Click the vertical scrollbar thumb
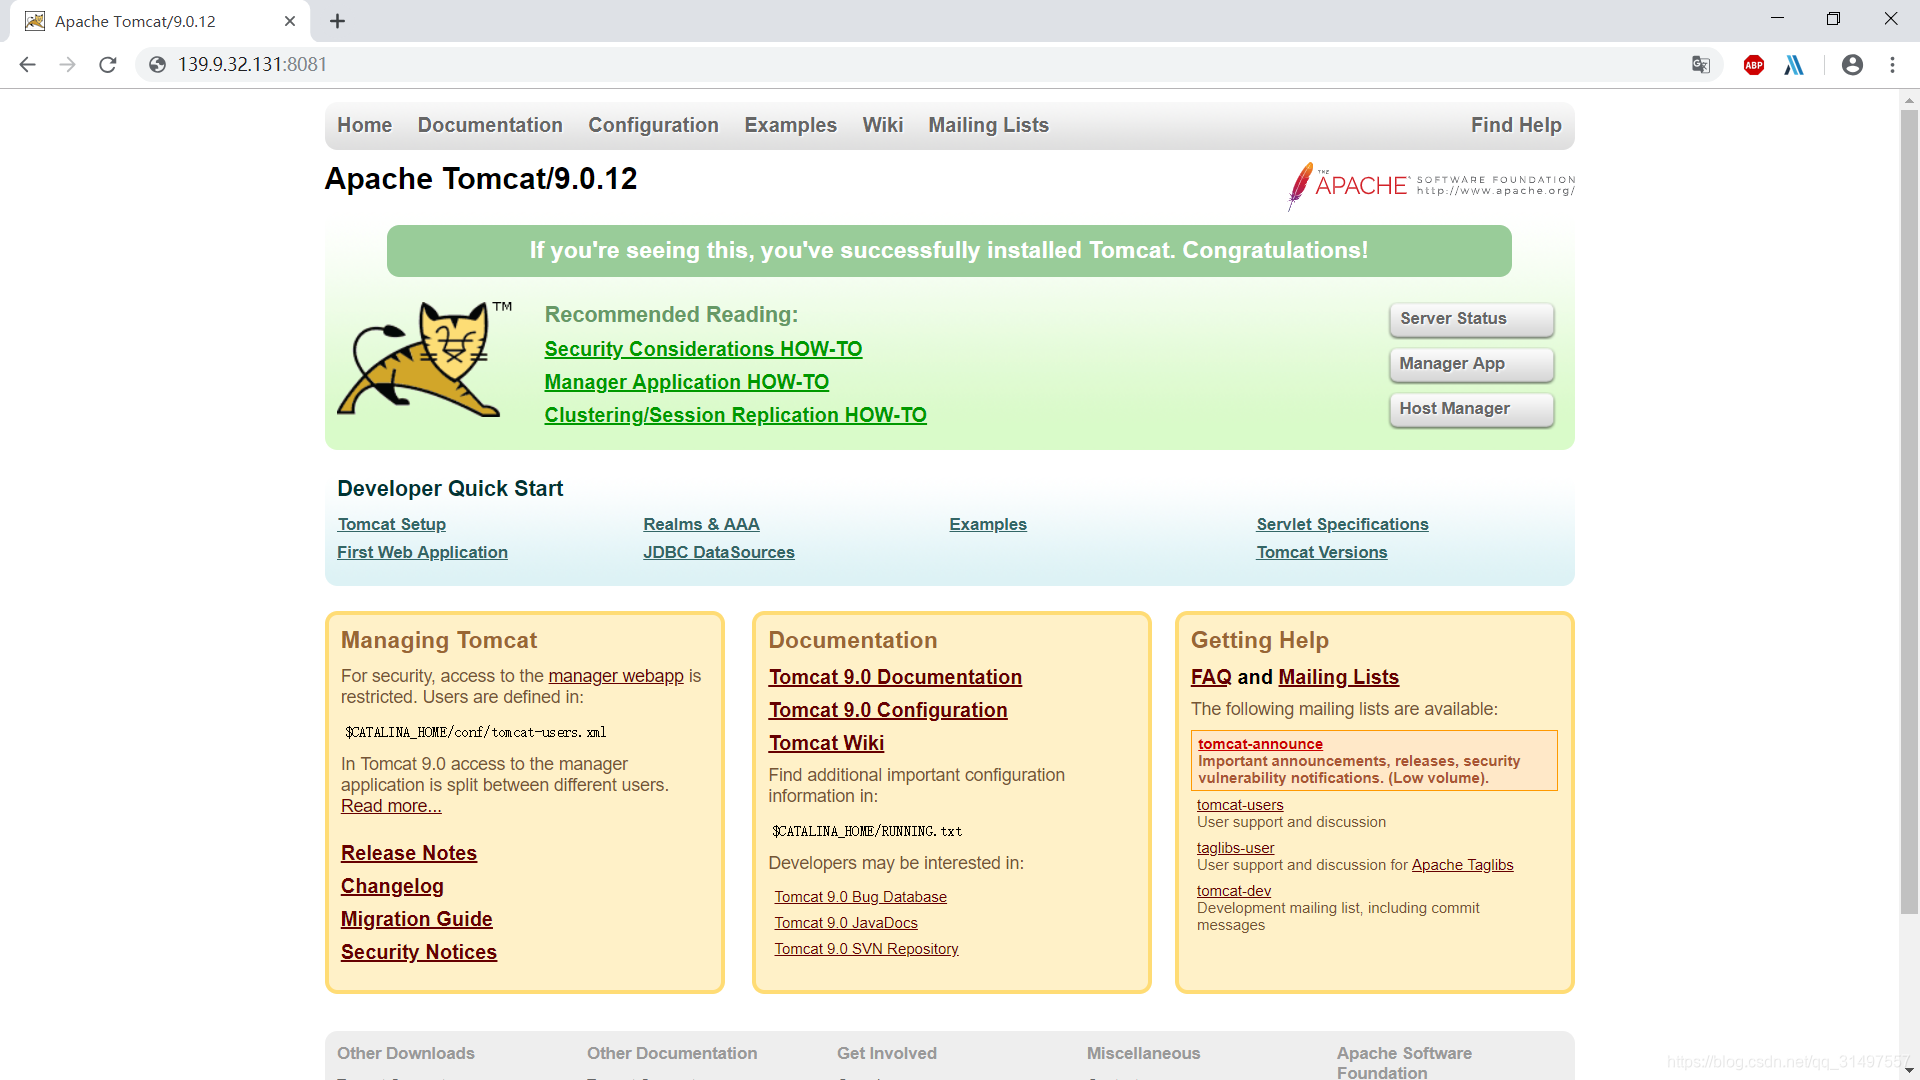 [x=1909, y=510]
